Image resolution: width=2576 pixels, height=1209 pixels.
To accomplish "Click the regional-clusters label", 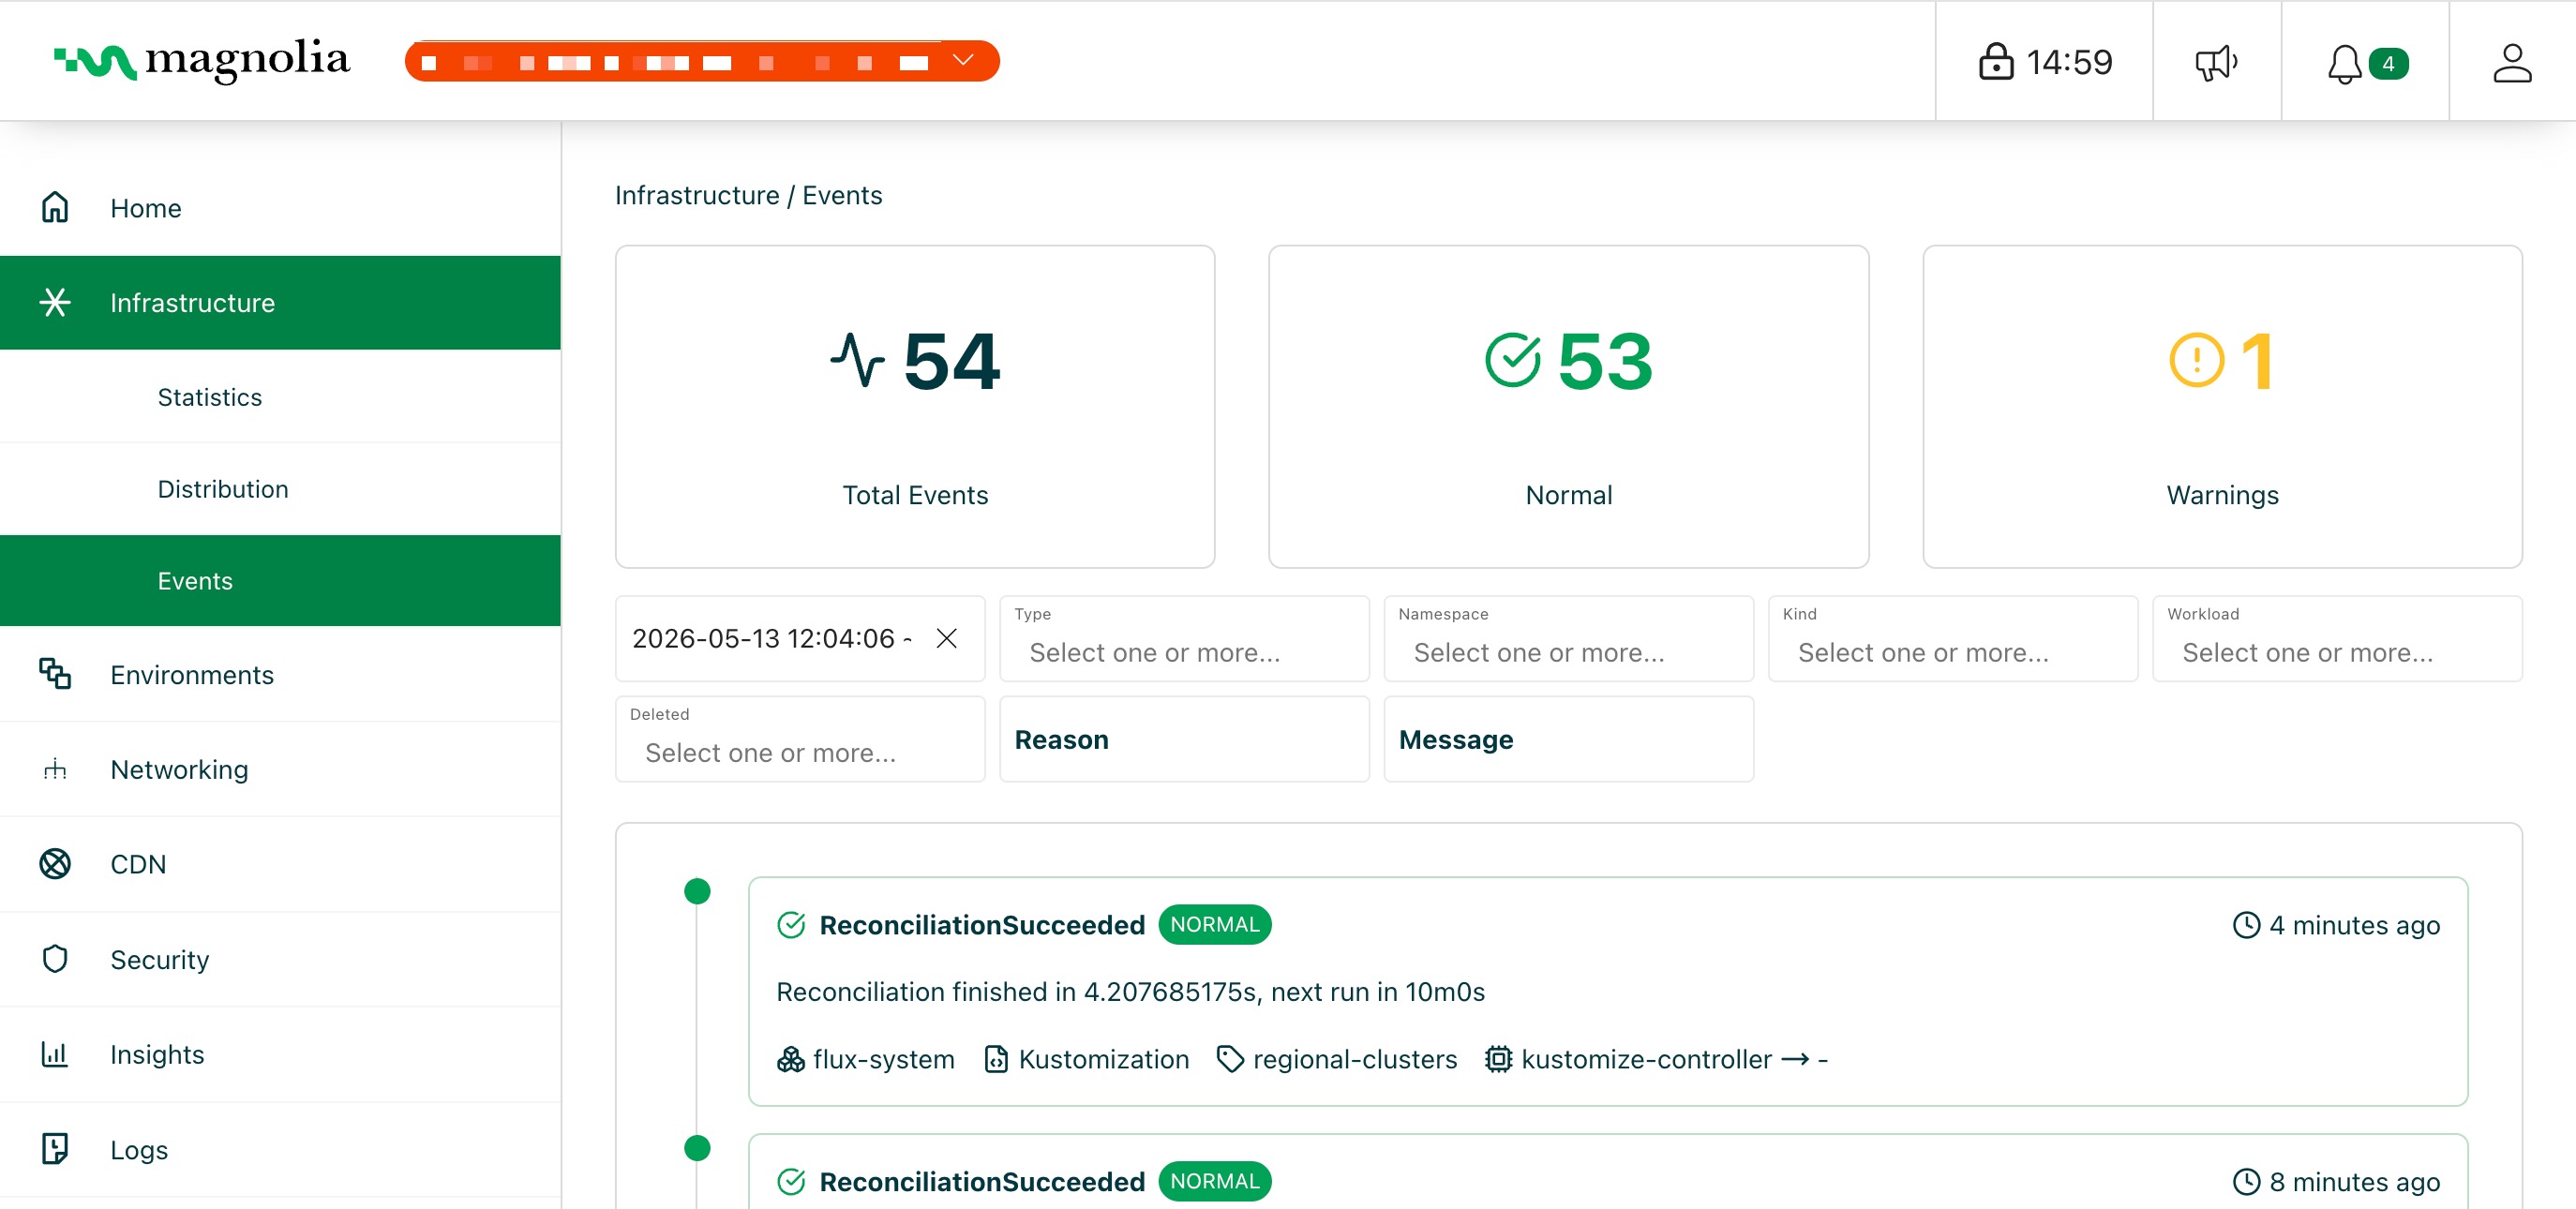I will pos(1355,1059).
